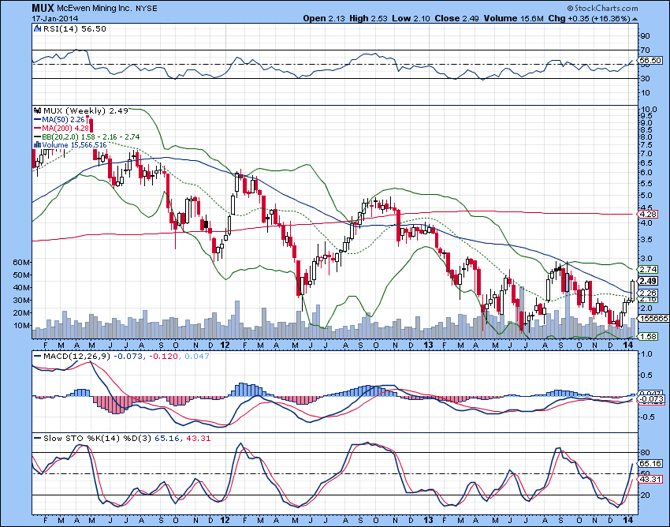Screen dimensions: 670x527
Task: Click the High 2.53 value in header
Action: point(368,18)
